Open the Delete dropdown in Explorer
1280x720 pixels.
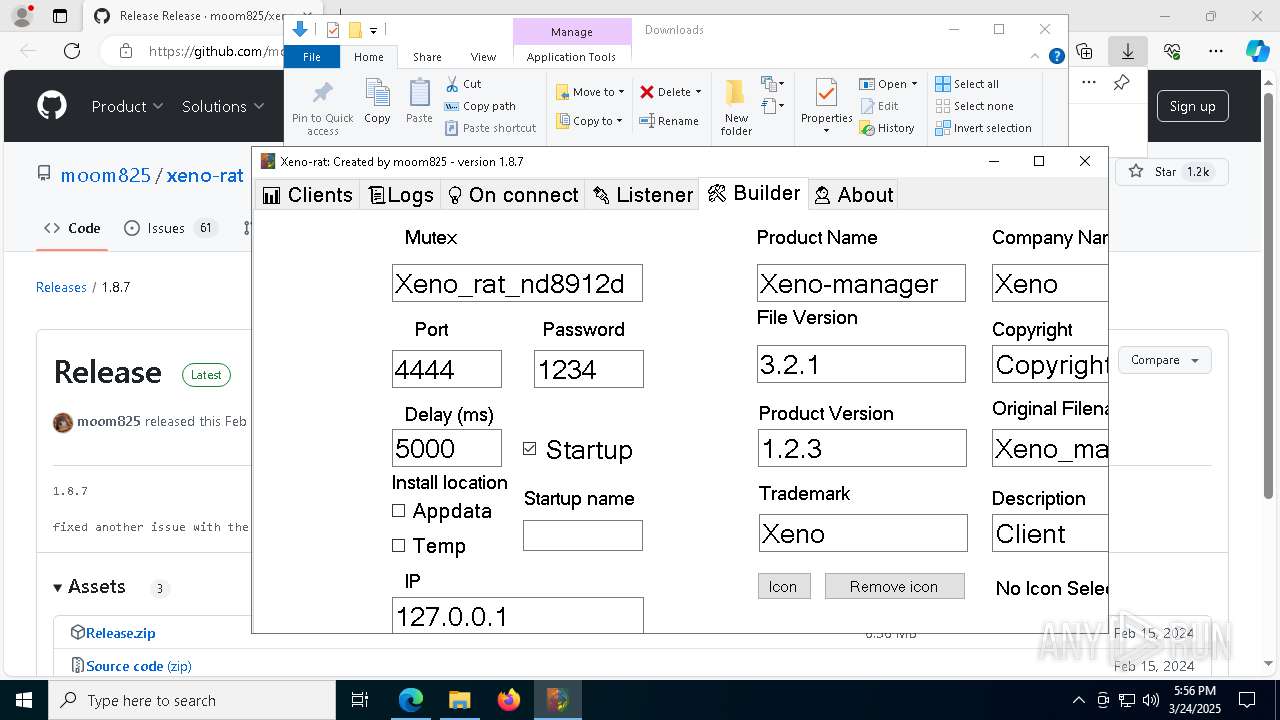pos(670,92)
